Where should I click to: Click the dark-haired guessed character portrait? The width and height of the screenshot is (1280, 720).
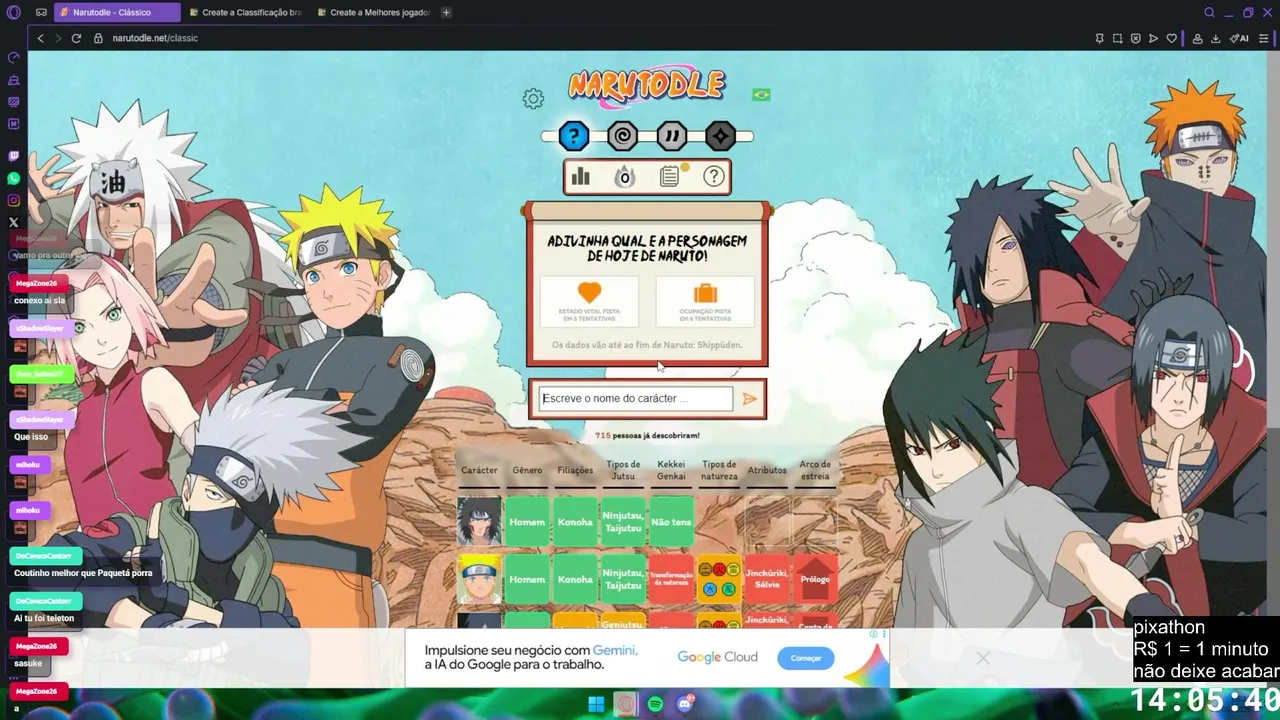point(479,522)
